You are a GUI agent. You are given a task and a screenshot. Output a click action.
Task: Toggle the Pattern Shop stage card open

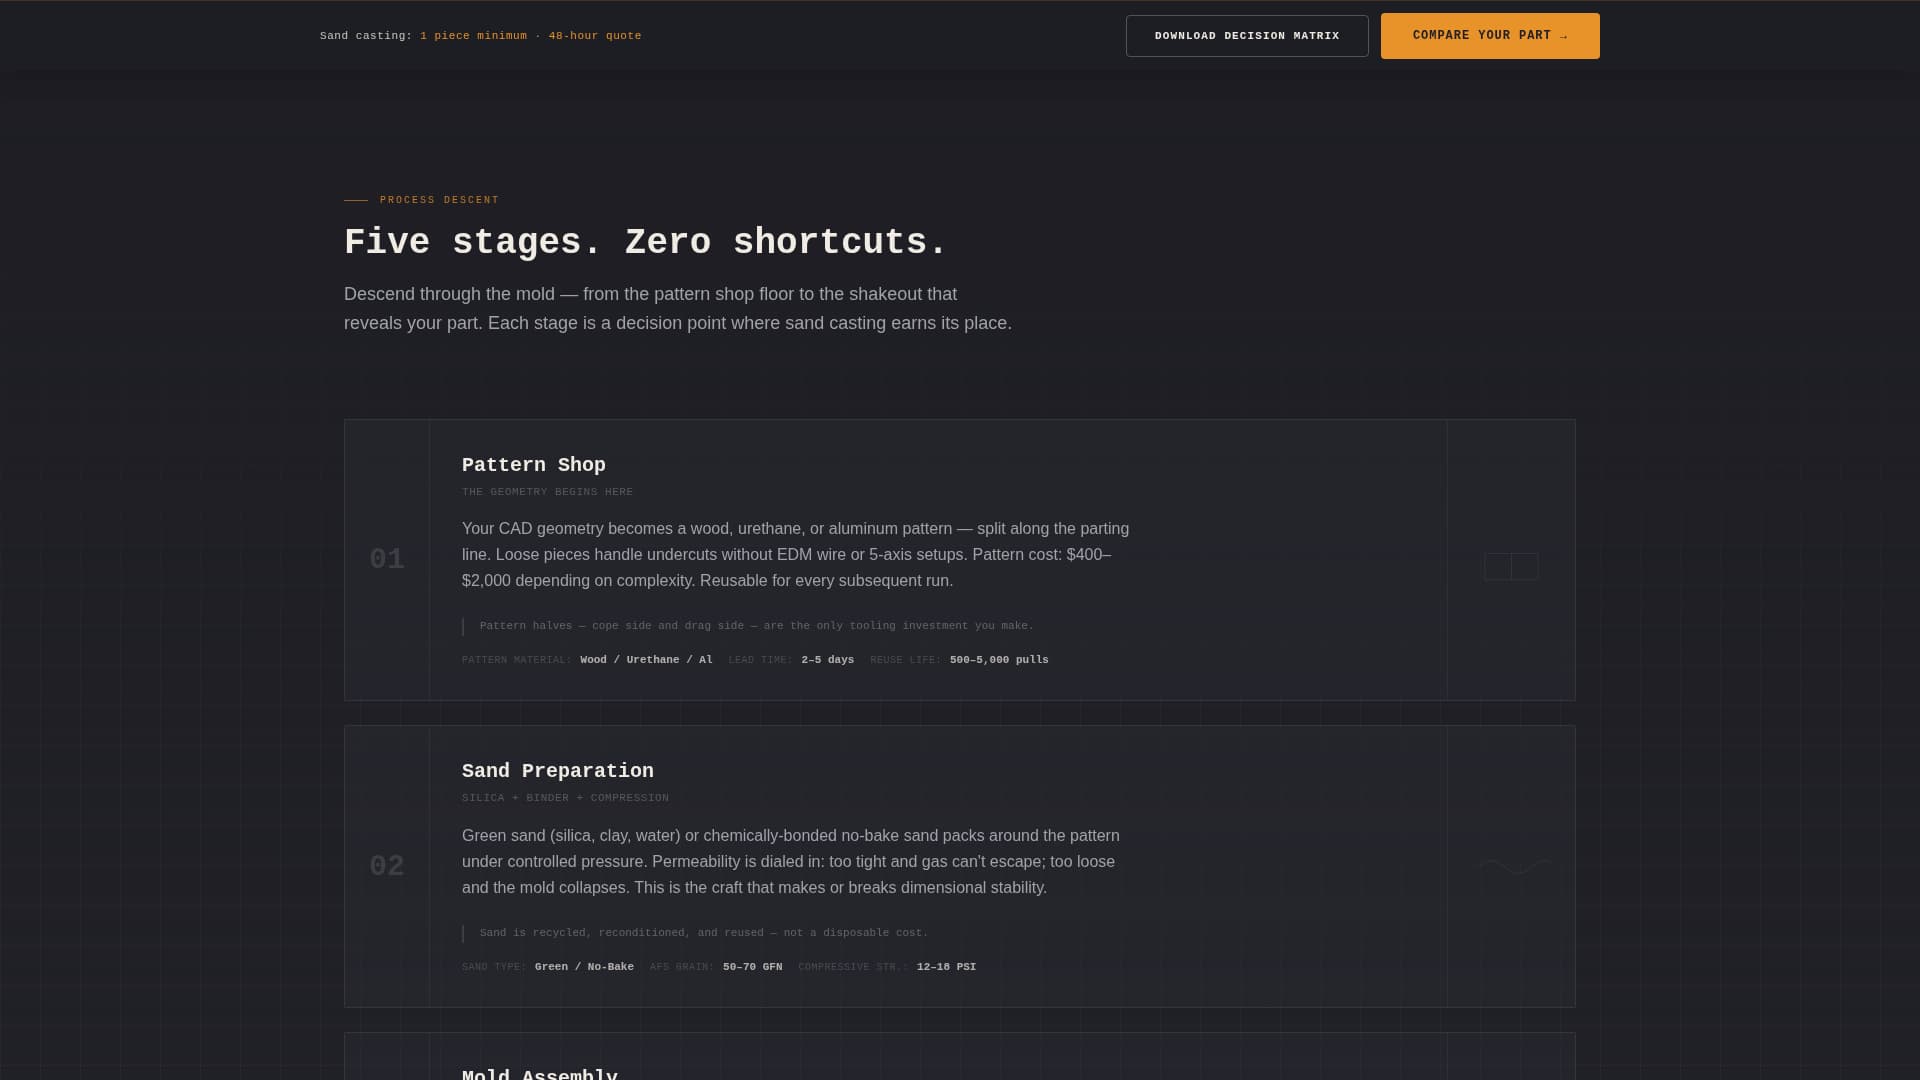click(x=533, y=464)
